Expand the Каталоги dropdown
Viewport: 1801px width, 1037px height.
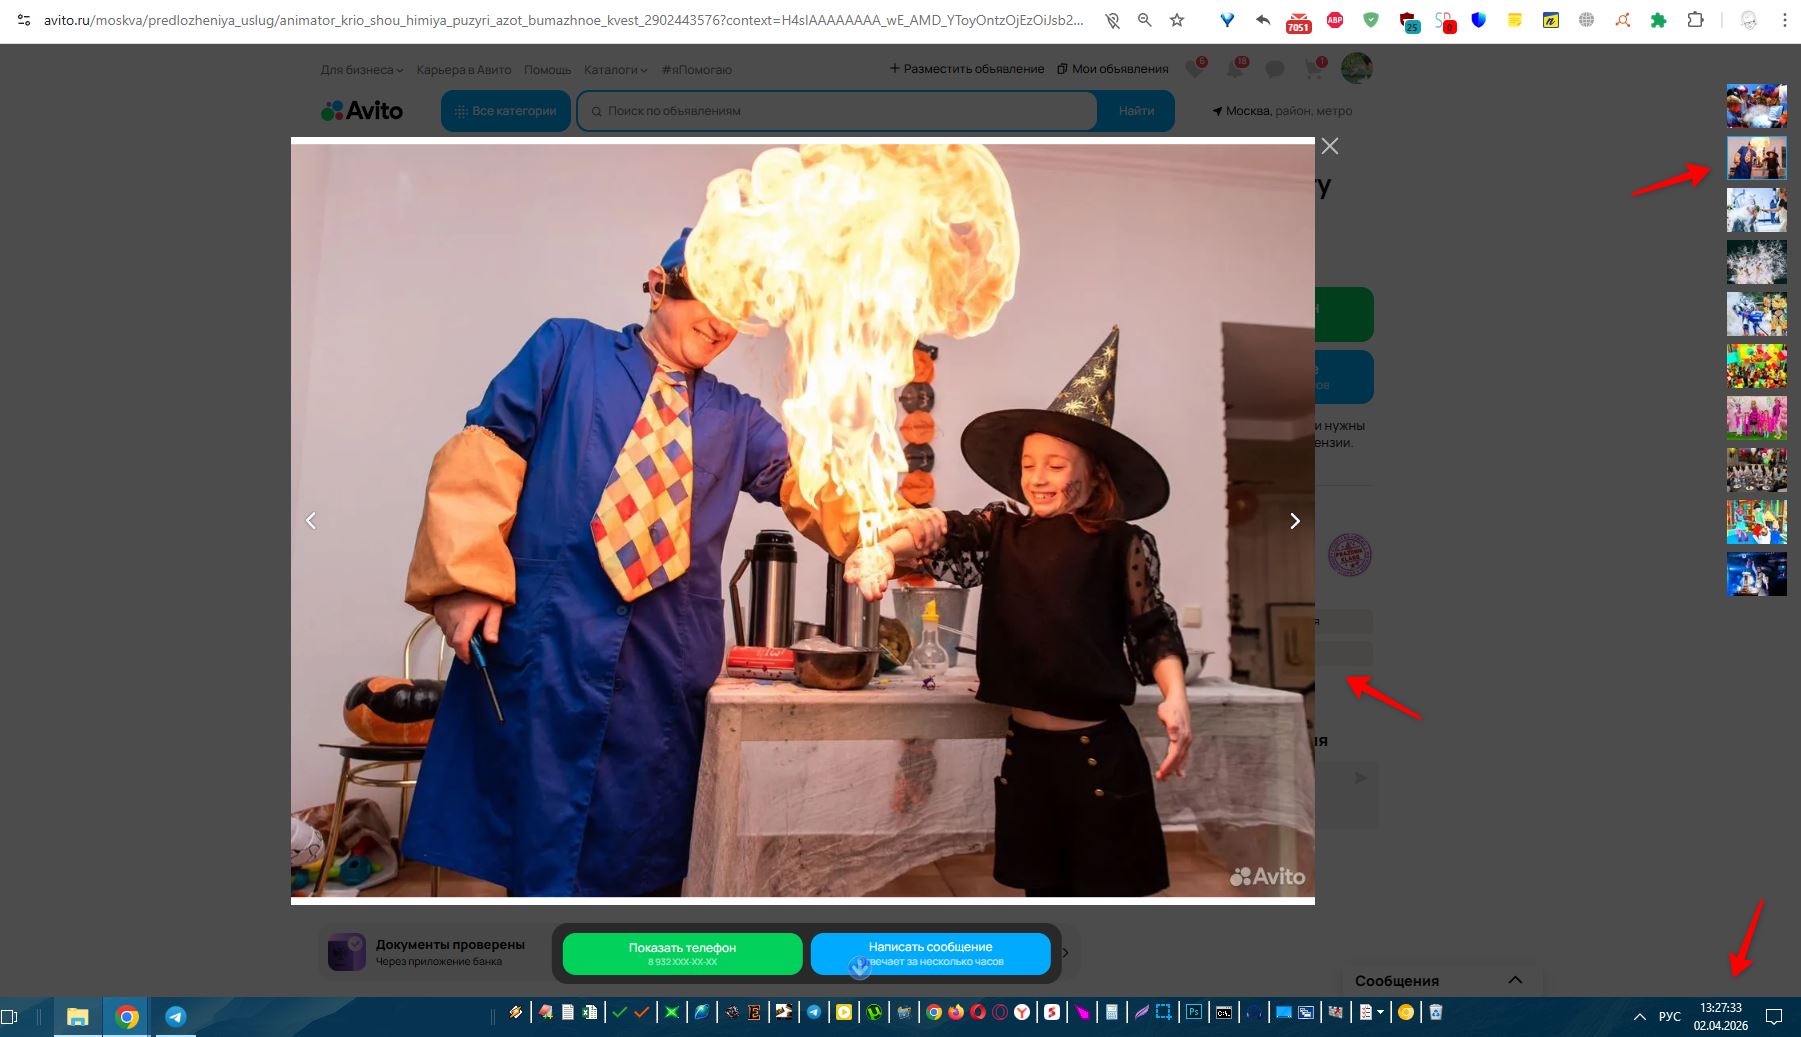(616, 70)
